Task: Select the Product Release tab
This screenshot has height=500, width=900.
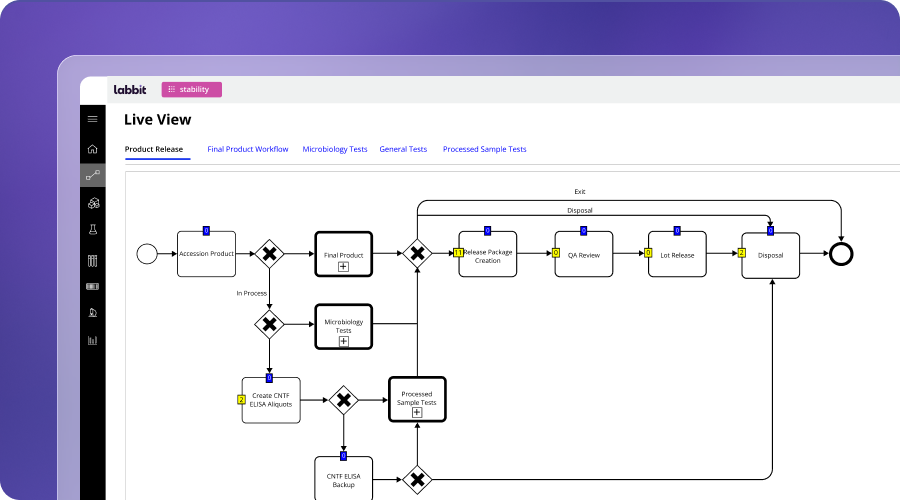Action: pyautogui.click(x=154, y=149)
